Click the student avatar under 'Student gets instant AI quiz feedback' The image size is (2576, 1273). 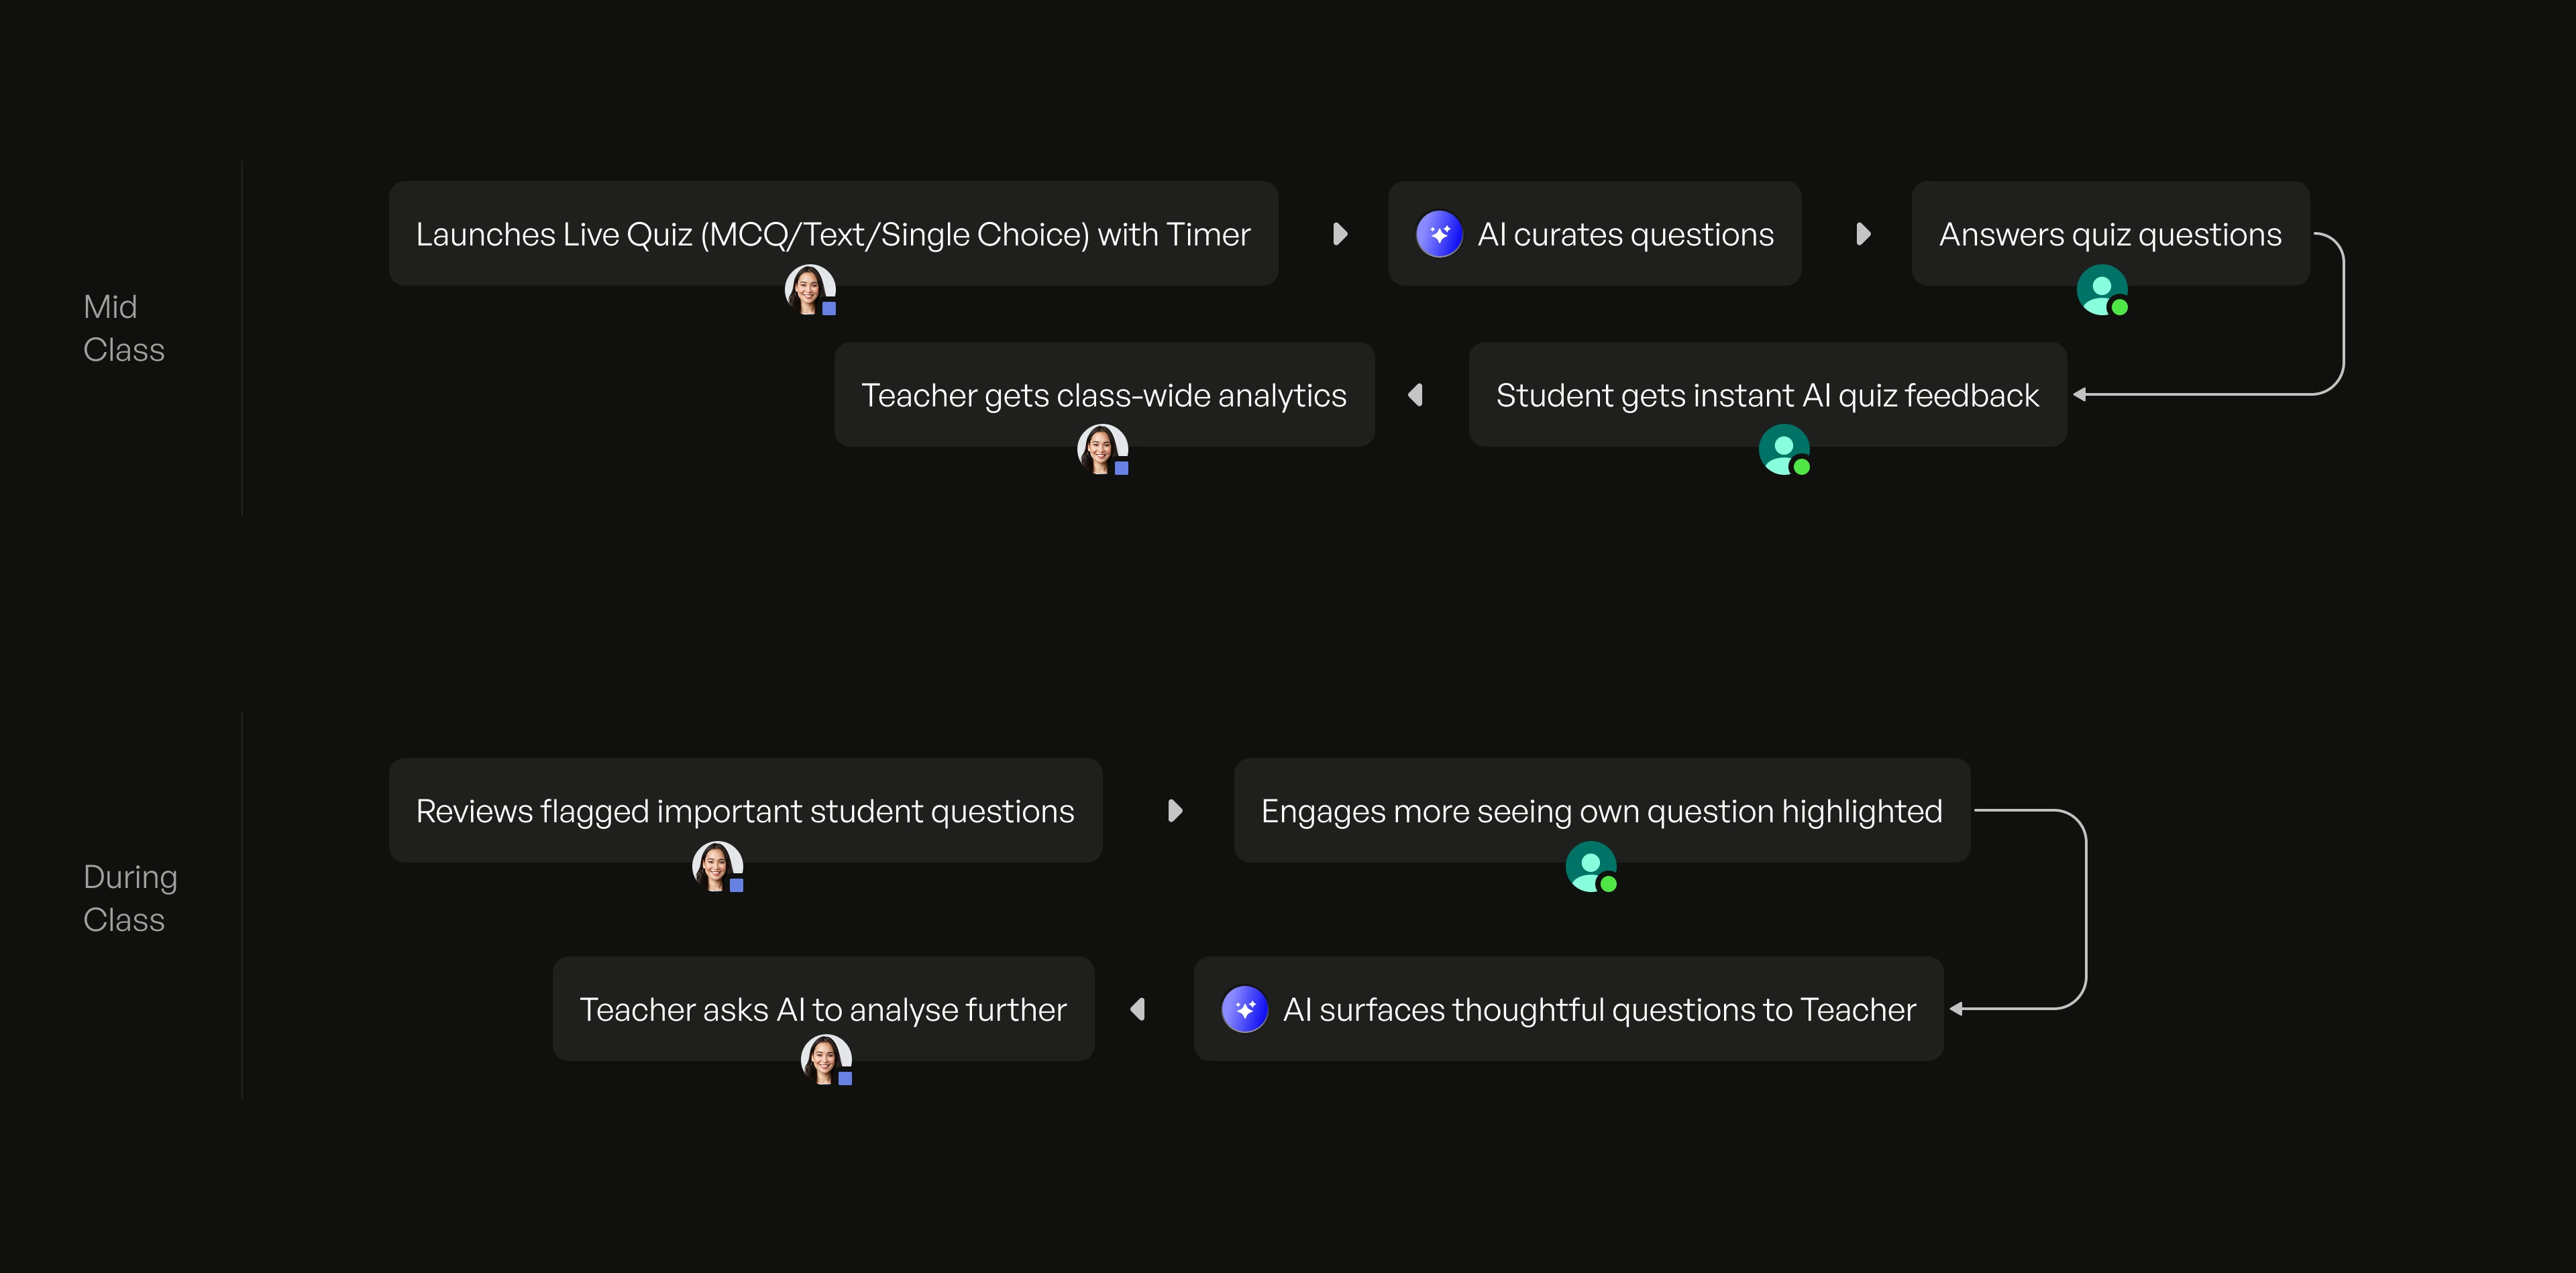tap(1784, 449)
